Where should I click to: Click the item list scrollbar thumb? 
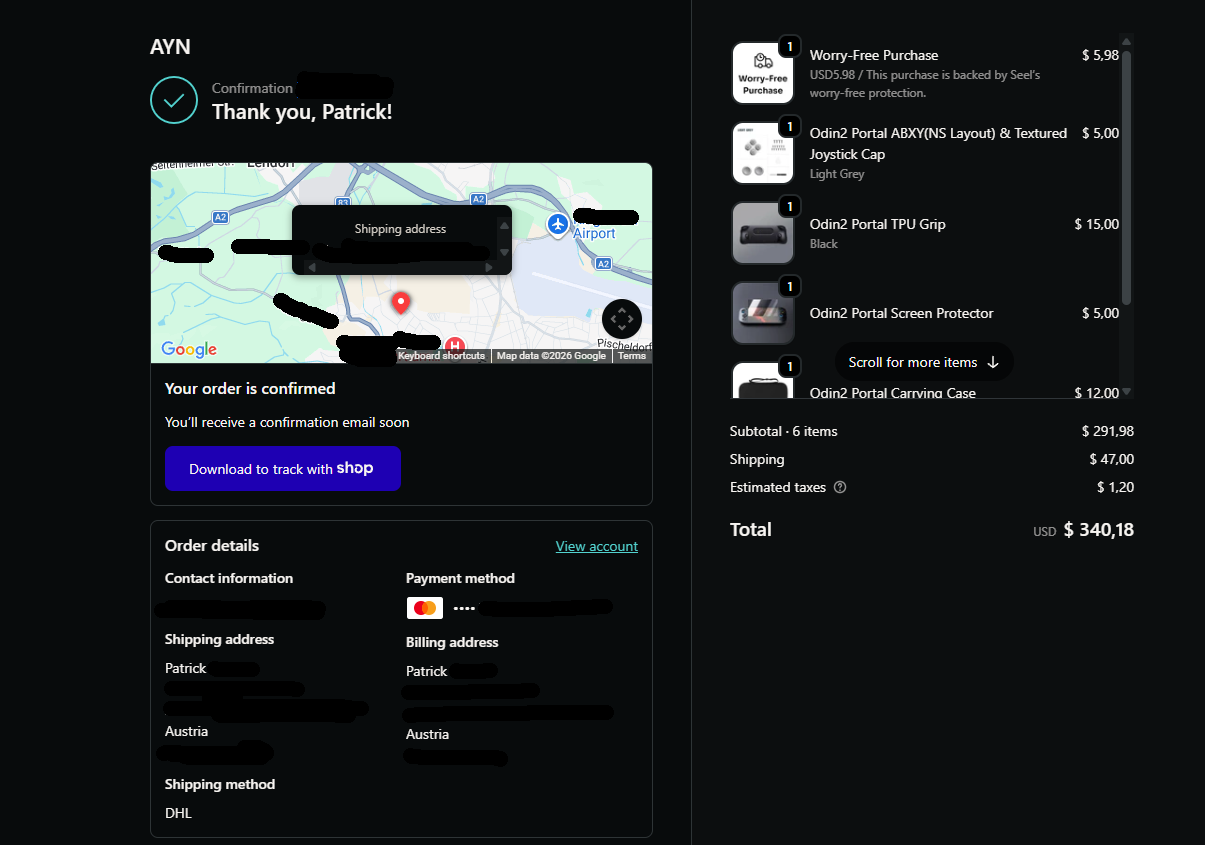coord(1126,177)
